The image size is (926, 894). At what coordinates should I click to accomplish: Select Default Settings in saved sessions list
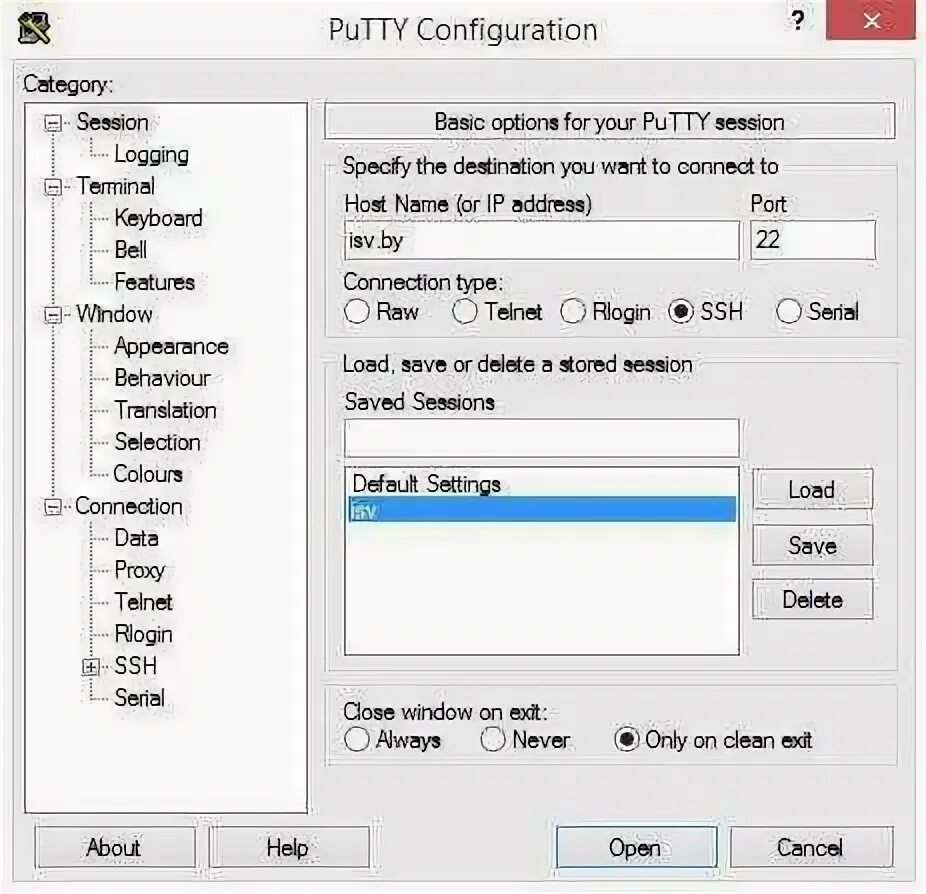click(542, 484)
